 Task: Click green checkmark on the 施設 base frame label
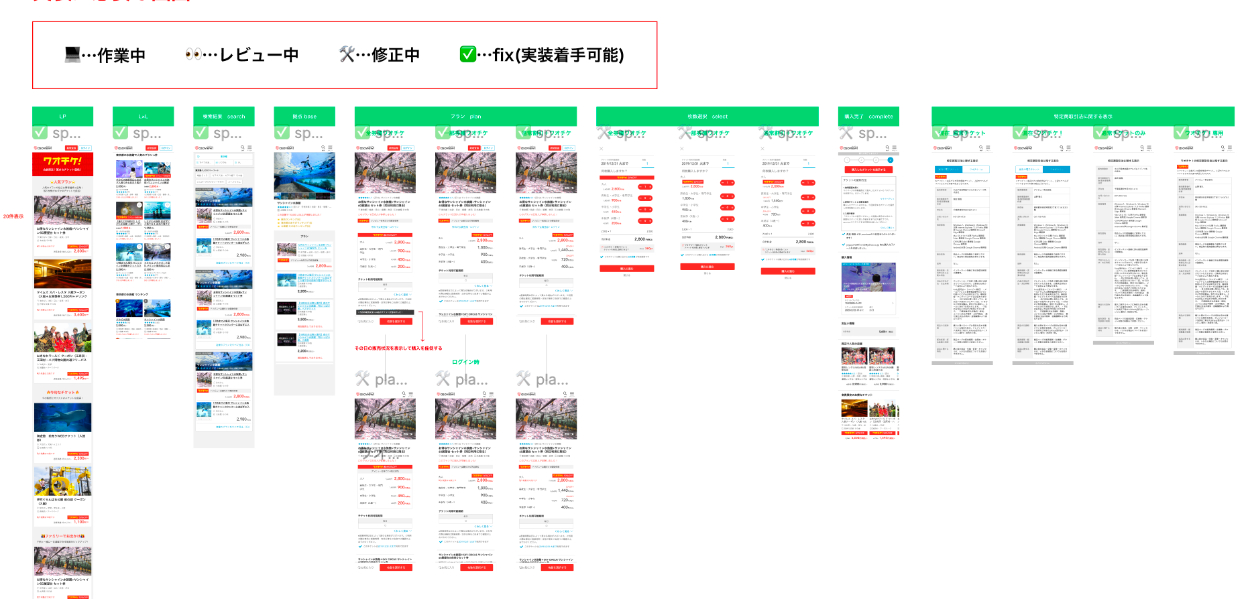click(284, 133)
